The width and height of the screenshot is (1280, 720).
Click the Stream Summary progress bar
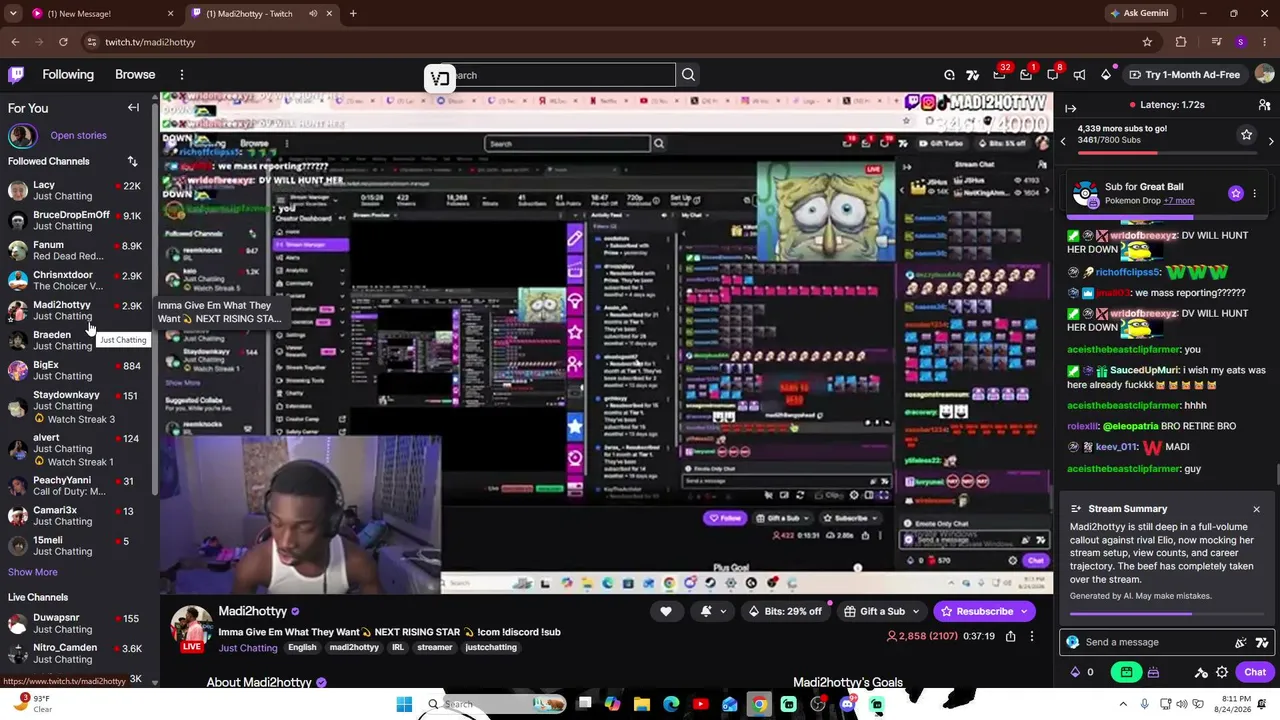tap(1167, 614)
